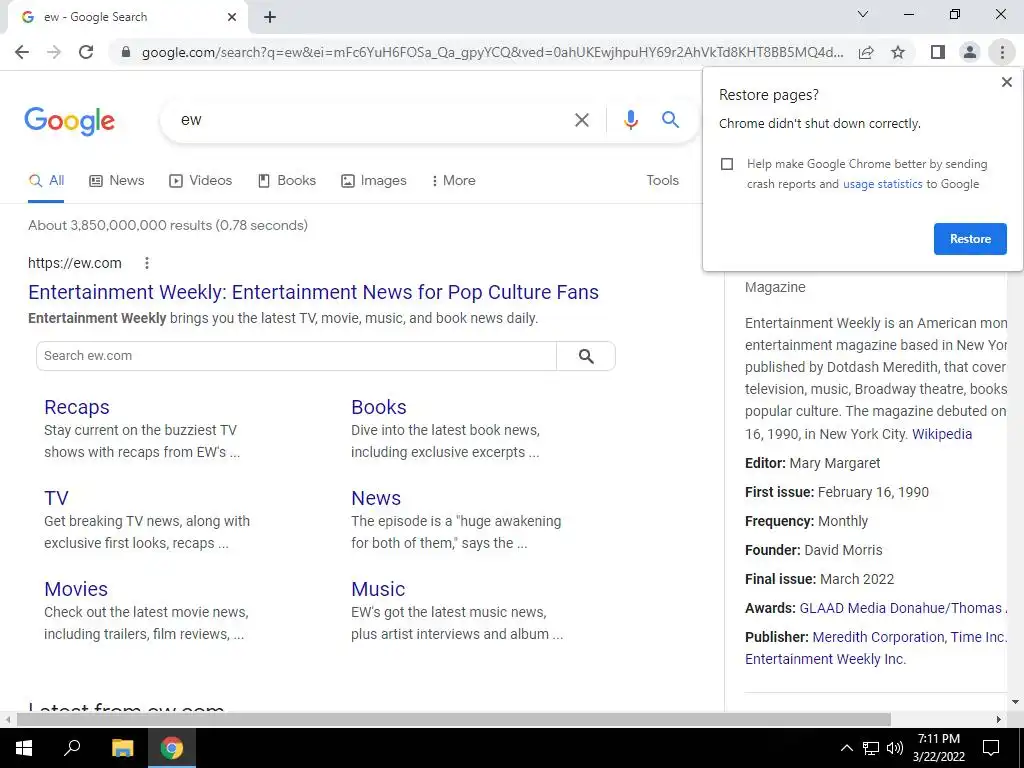
Task: Click the Search ew.com input field
Action: (296, 356)
